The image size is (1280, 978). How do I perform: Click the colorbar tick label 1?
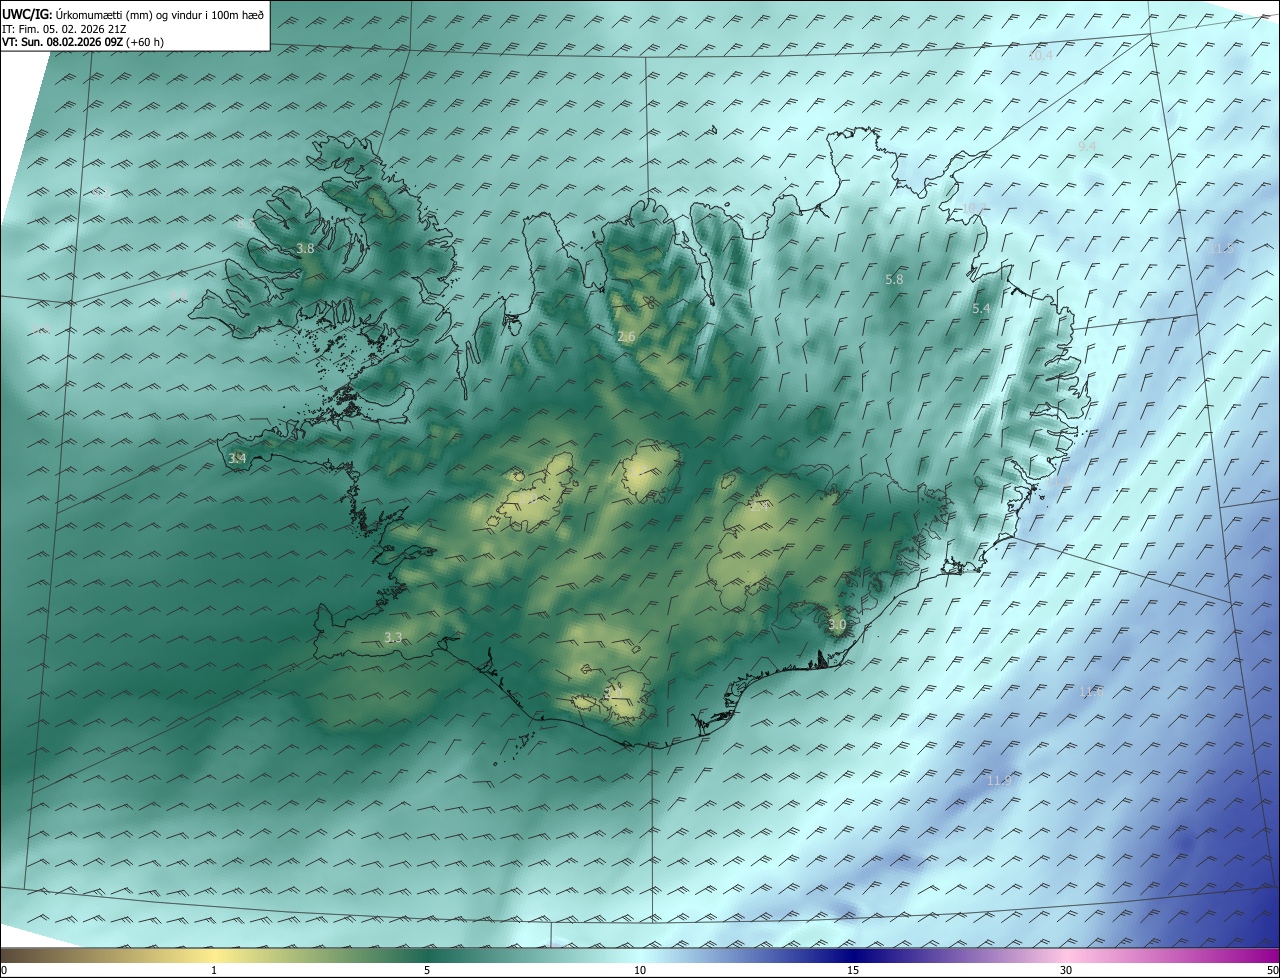(214, 970)
